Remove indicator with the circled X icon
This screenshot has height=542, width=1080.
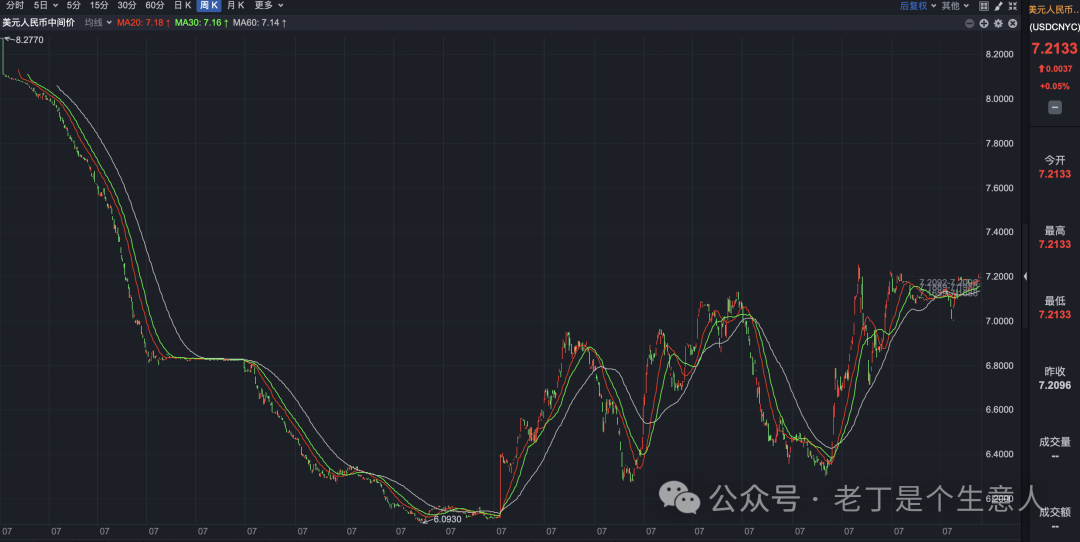[x=1012, y=23]
